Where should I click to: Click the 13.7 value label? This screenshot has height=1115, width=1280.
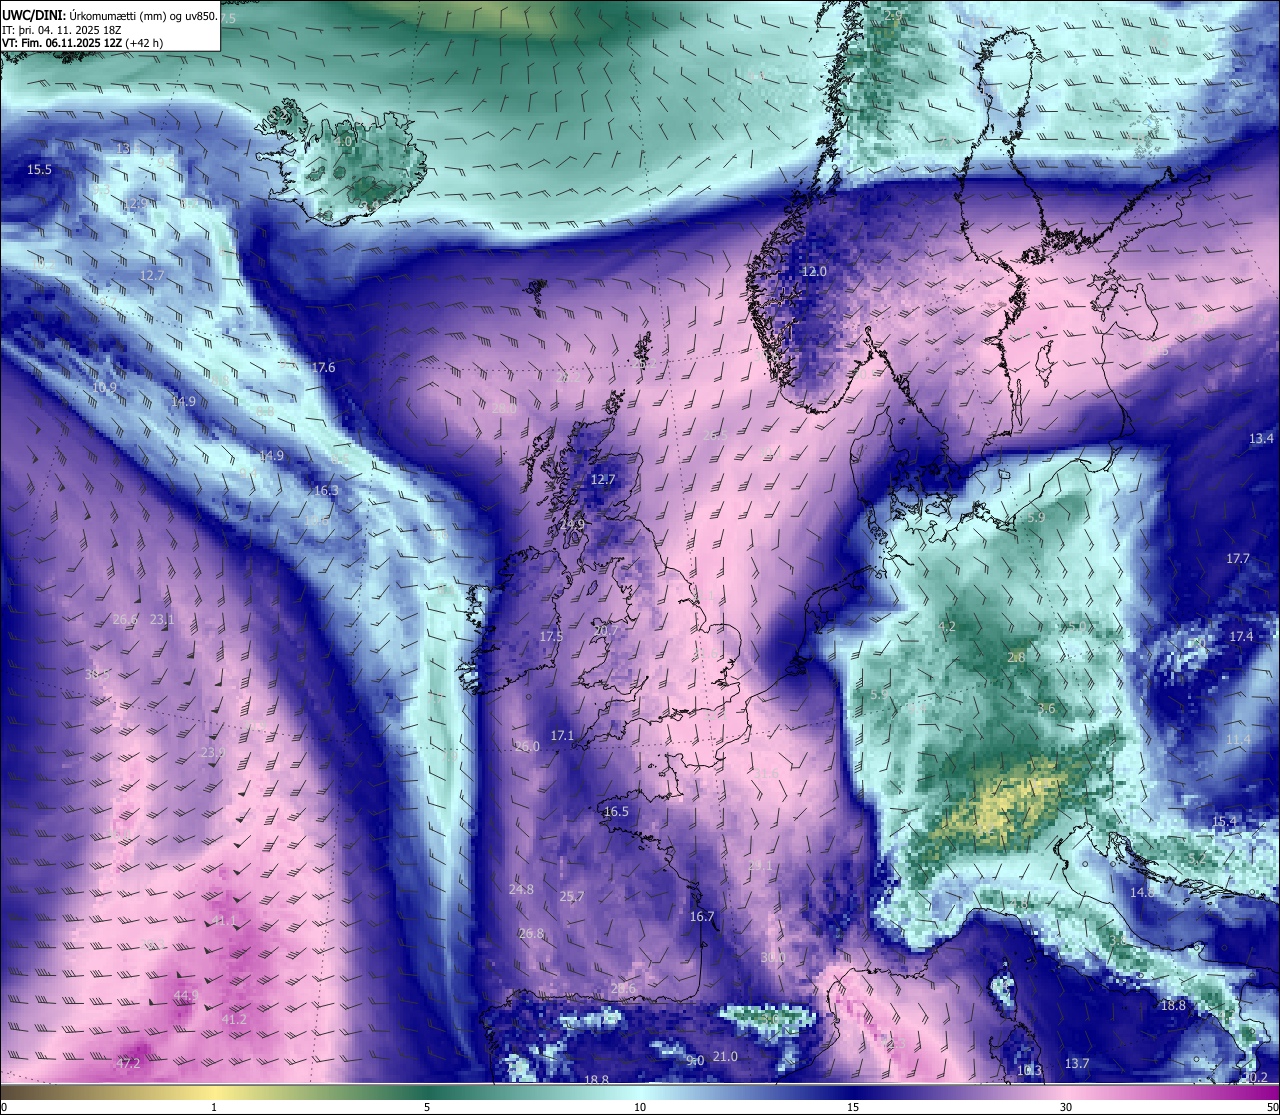(1076, 1064)
